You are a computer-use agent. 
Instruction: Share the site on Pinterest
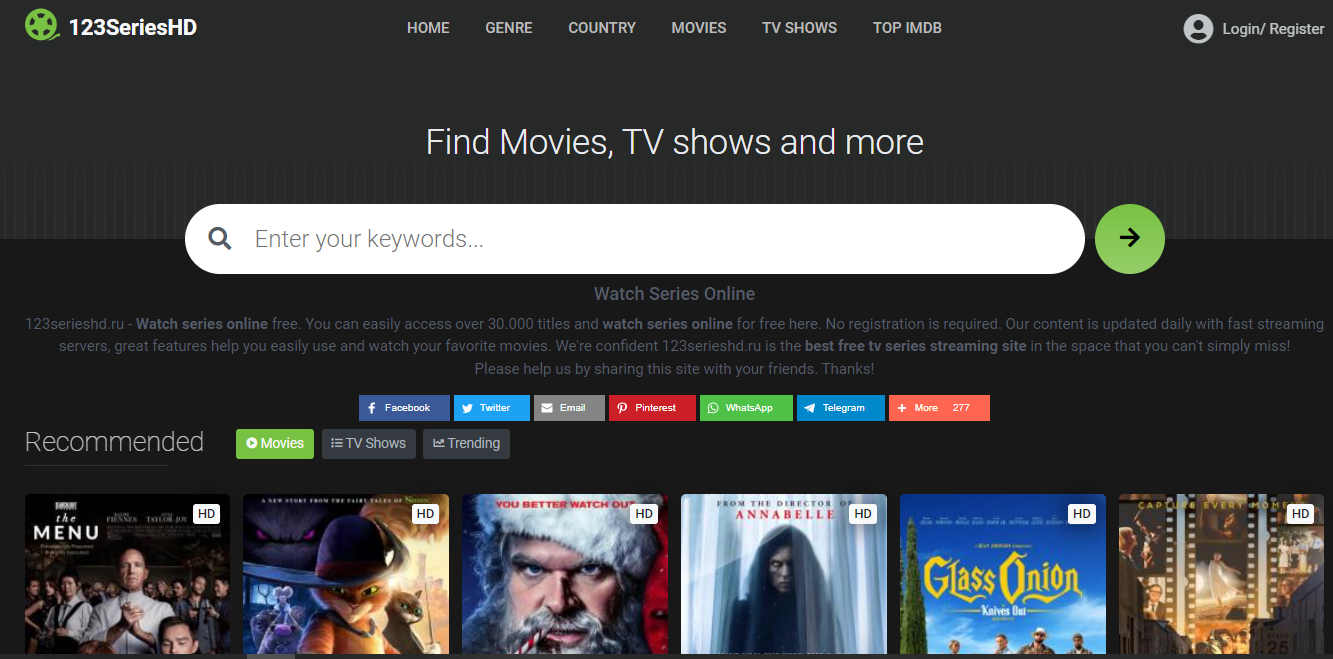652,408
